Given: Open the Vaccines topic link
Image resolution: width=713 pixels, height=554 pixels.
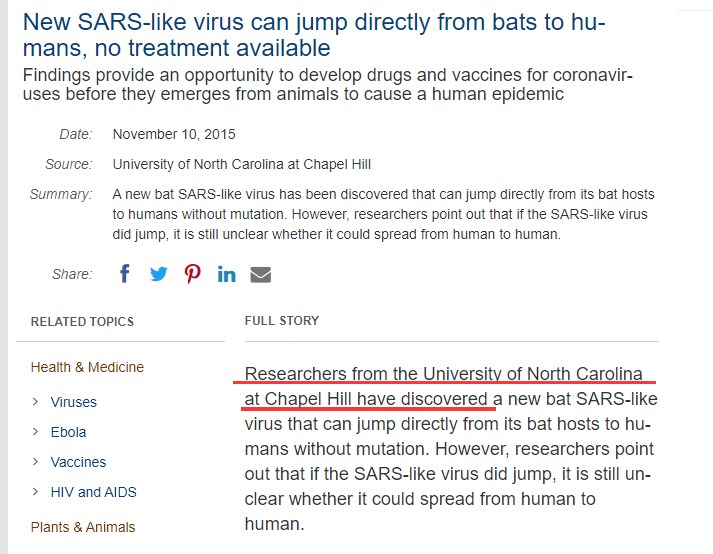Looking at the screenshot, I should click(78, 462).
